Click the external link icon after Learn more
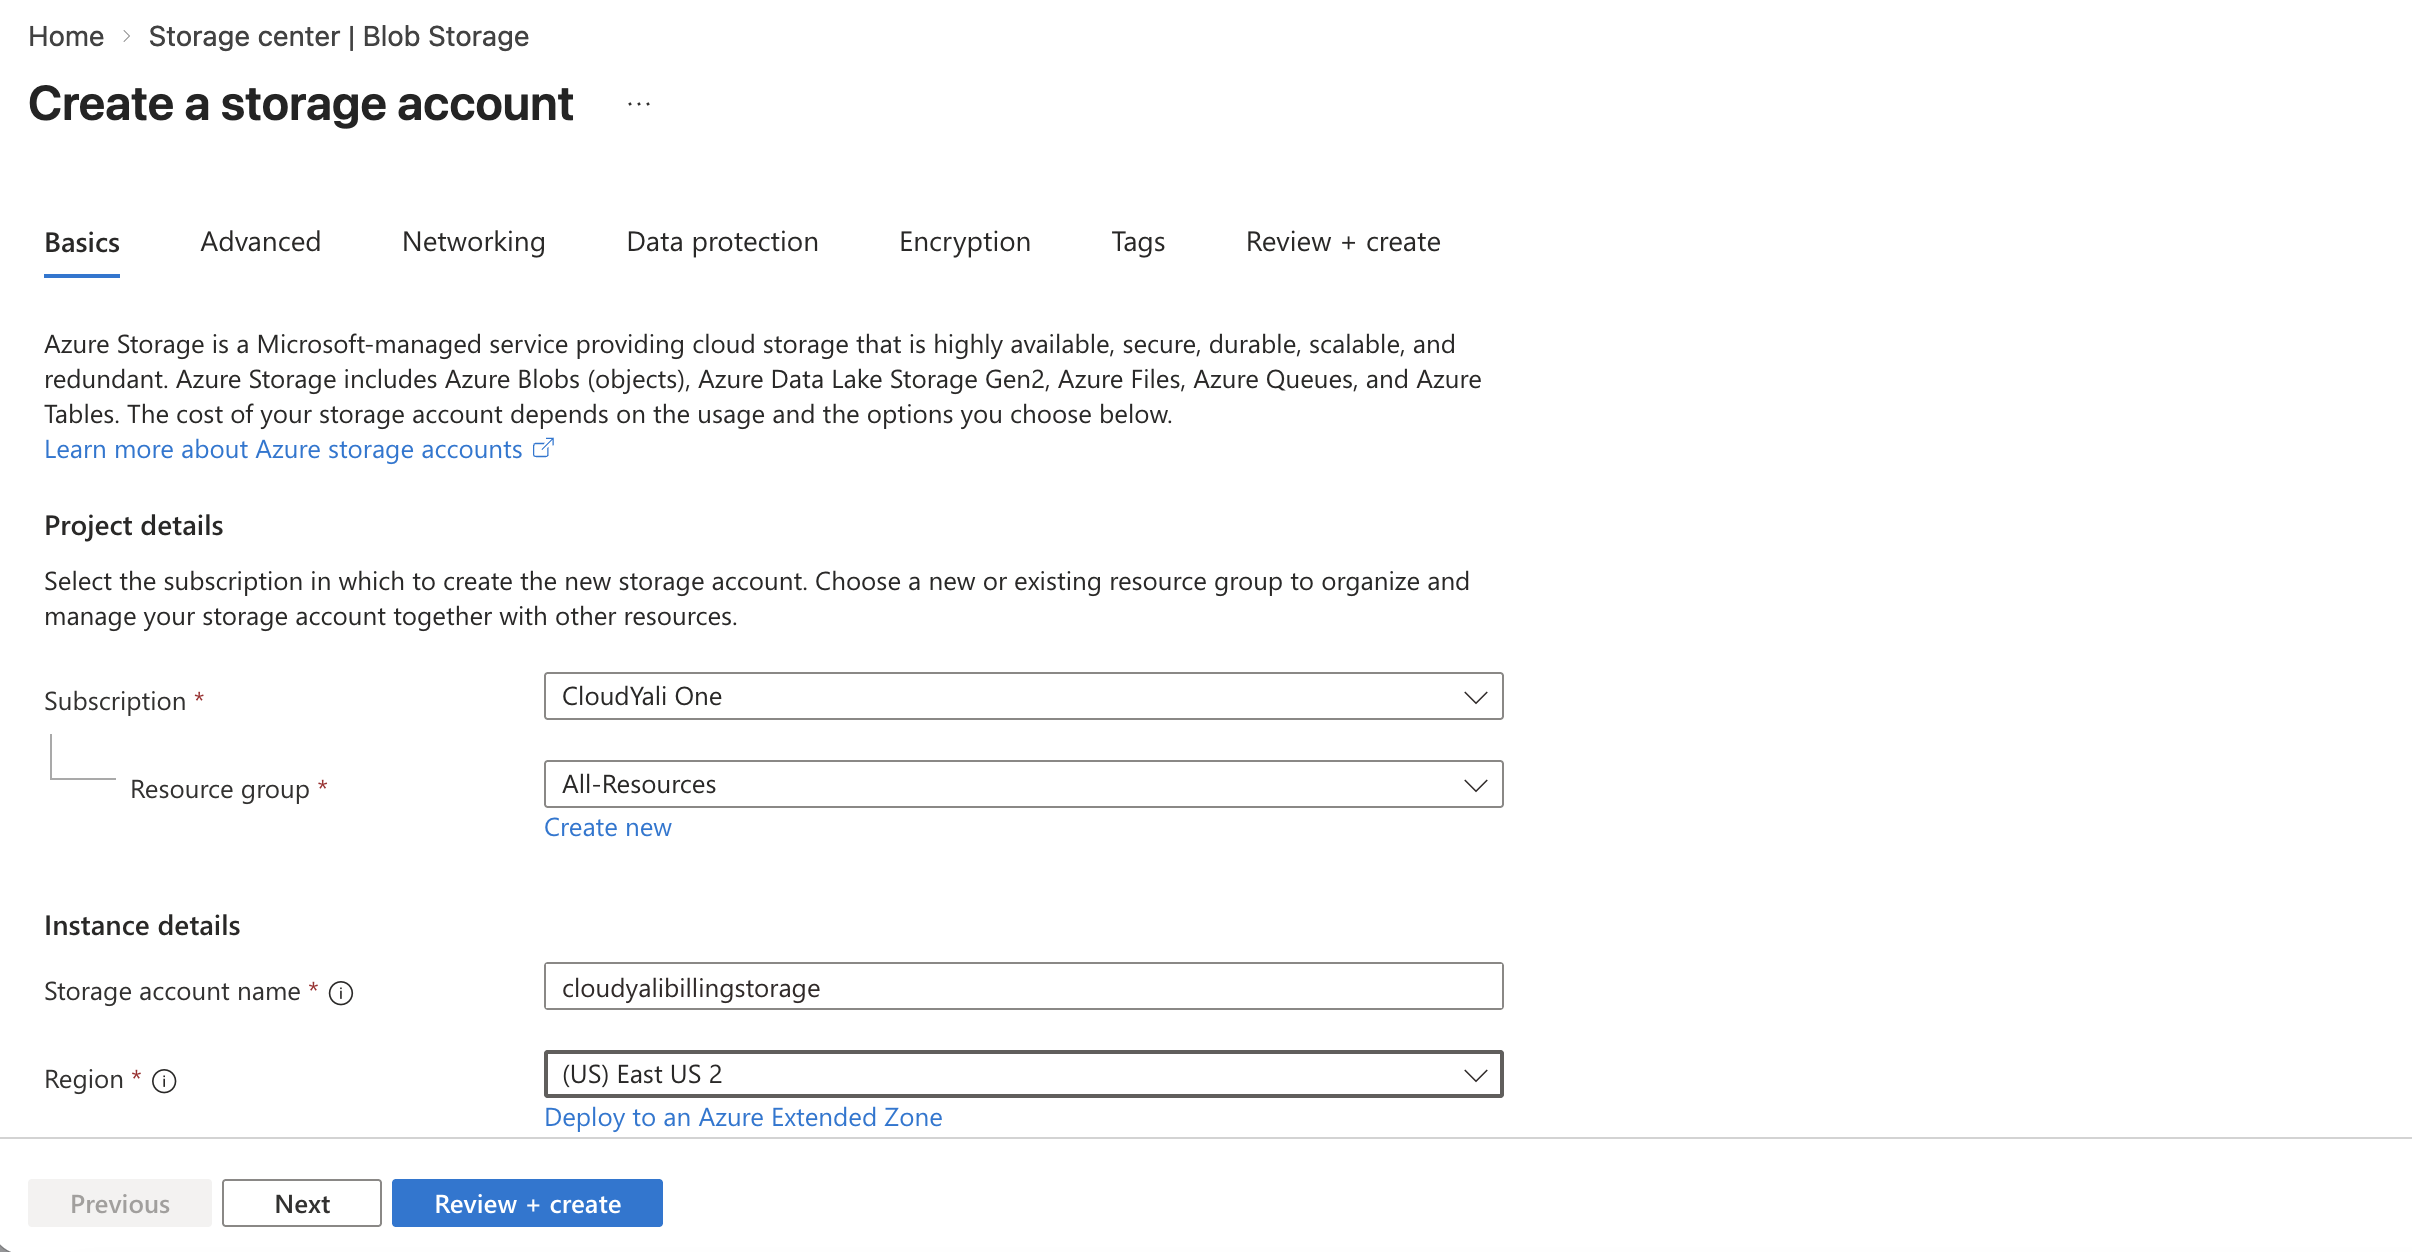This screenshot has width=2412, height=1252. 543,448
